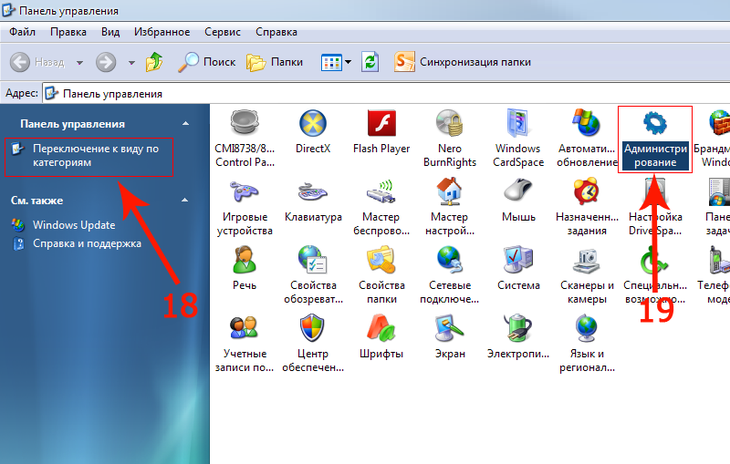Open the Экран display icon
Viewport: 730px width, 464px height.
[449, 328]
